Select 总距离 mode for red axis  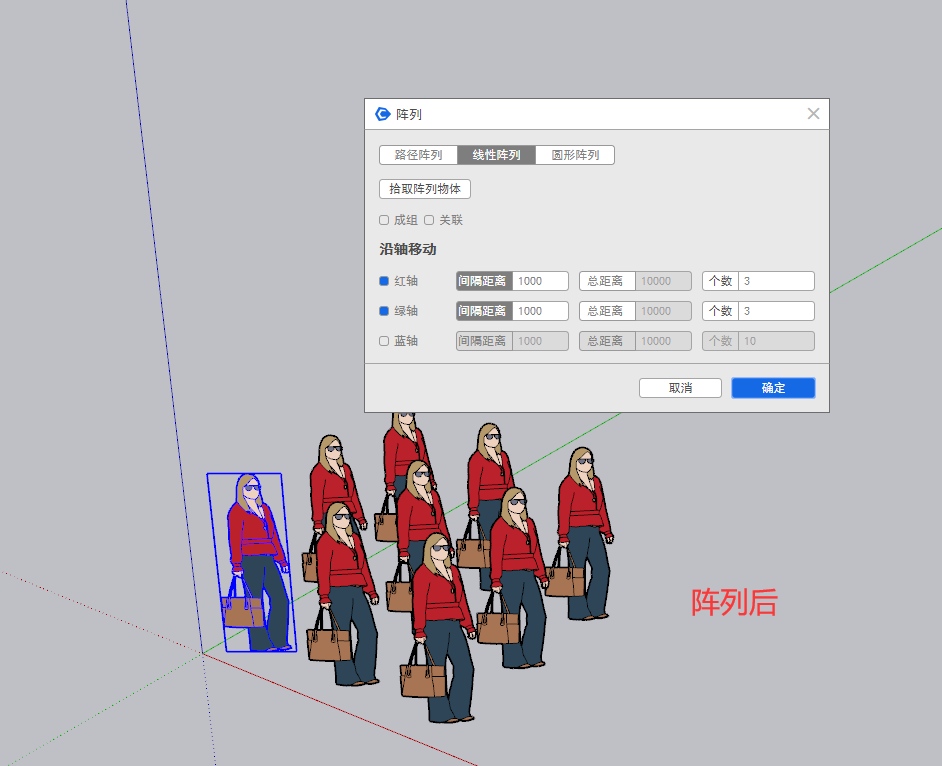(x=607, y=281)
